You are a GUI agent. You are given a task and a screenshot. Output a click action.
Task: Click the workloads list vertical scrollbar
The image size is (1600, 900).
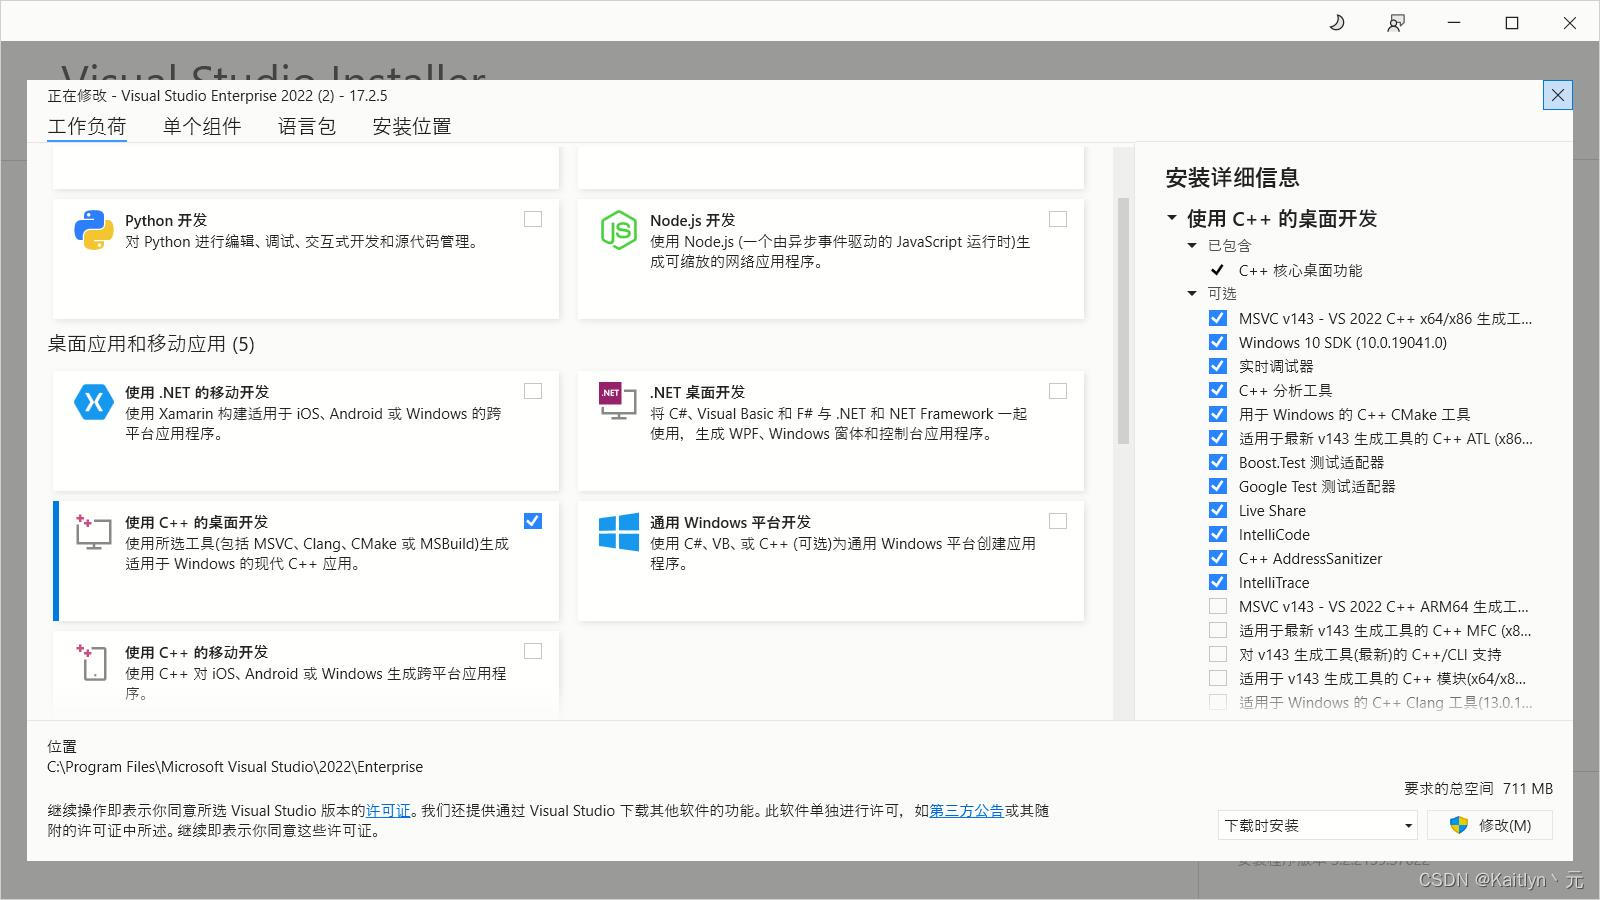pyautogui.click(x=1123, y=320)
